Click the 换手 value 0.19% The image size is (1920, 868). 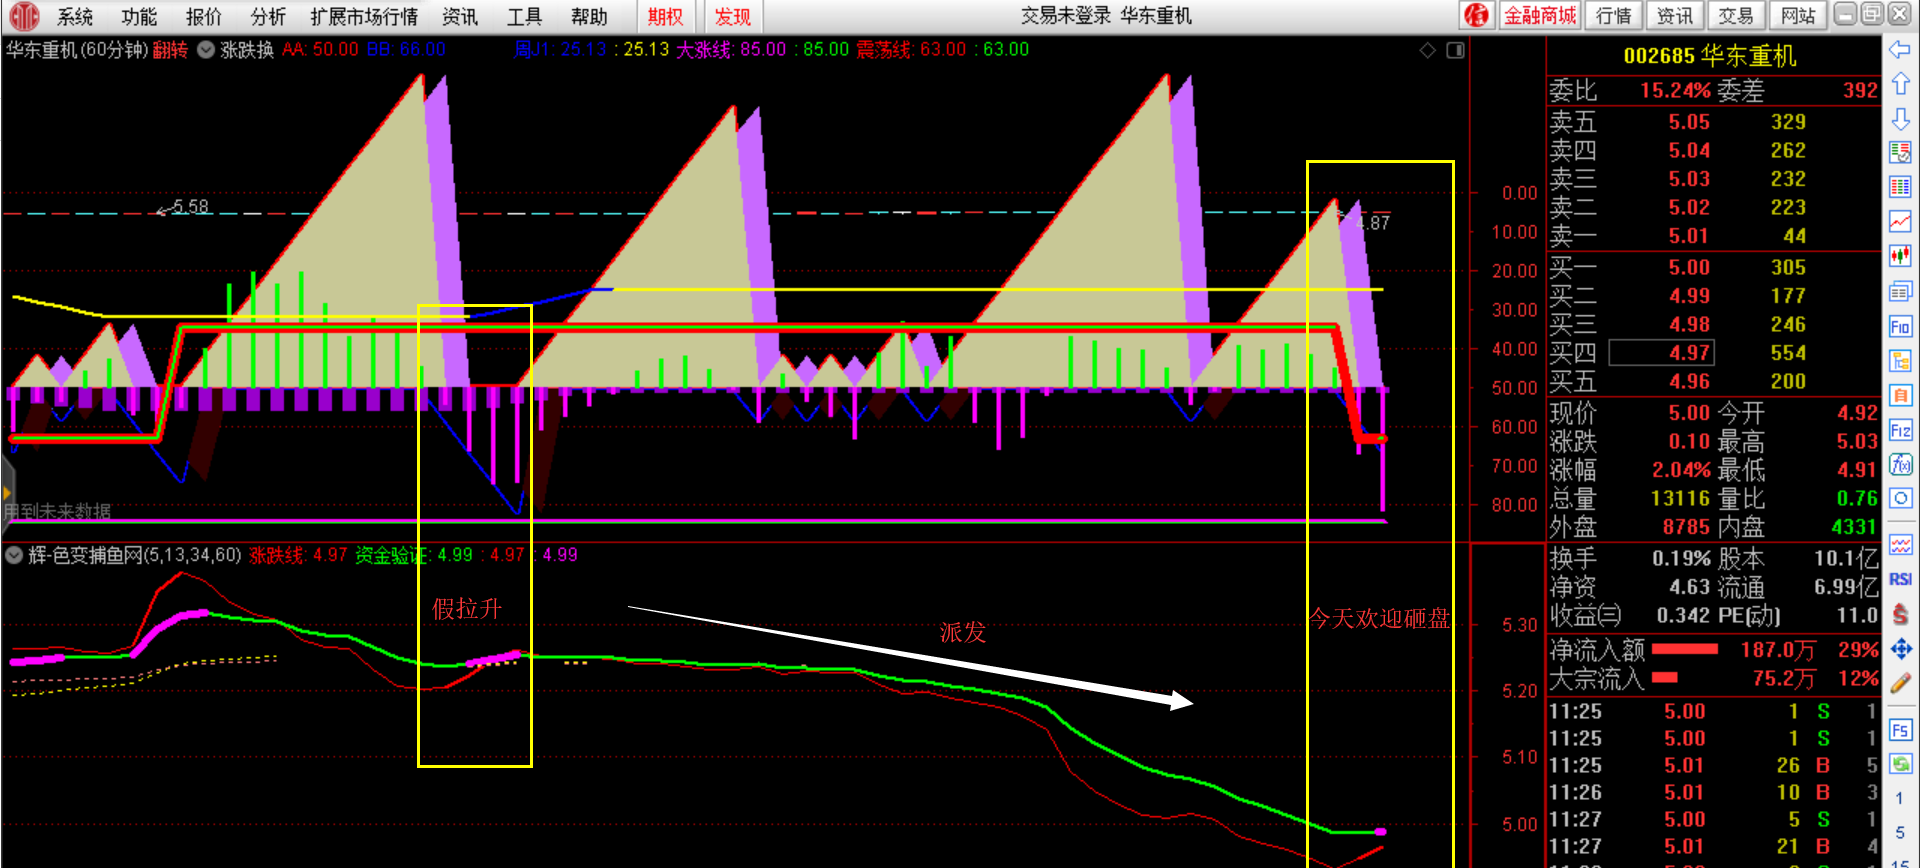pos(1681,558)
